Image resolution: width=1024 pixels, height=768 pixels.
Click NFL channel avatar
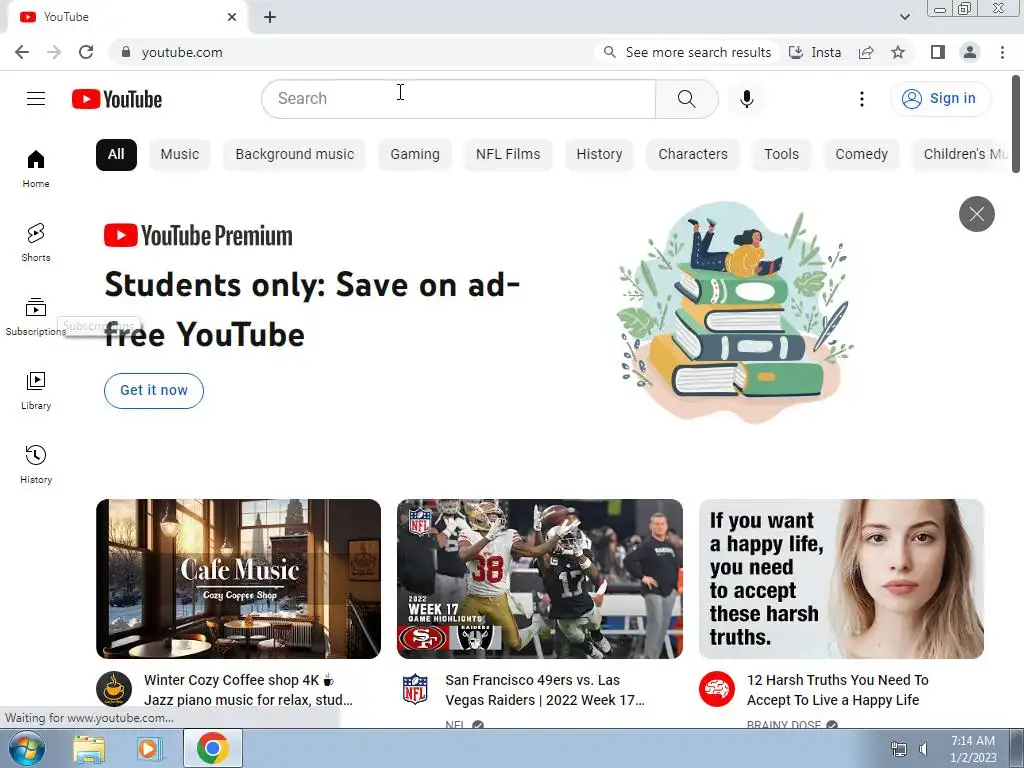pos(415,689)
